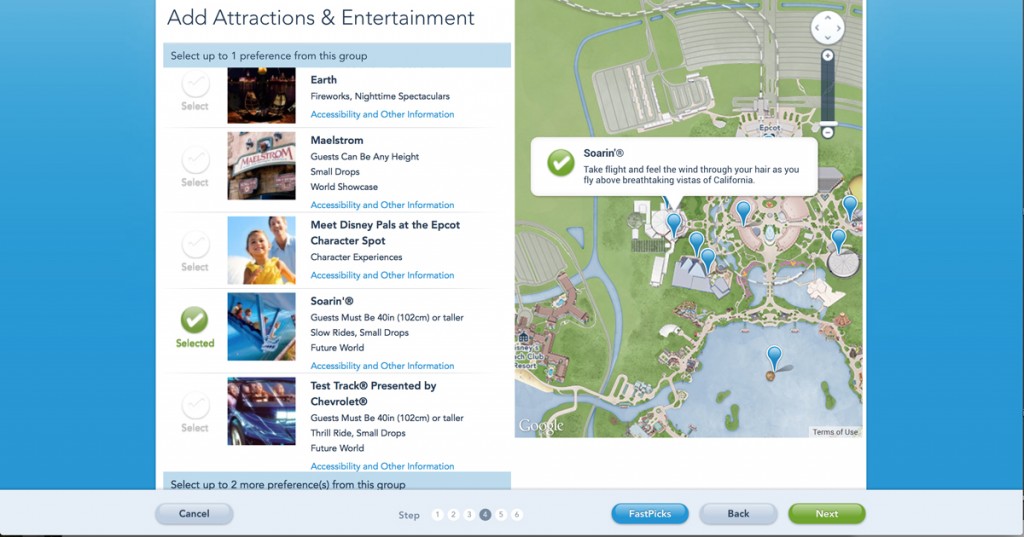
Task: Pan the map right with the arrow
Action: click(x=838, y=28)
